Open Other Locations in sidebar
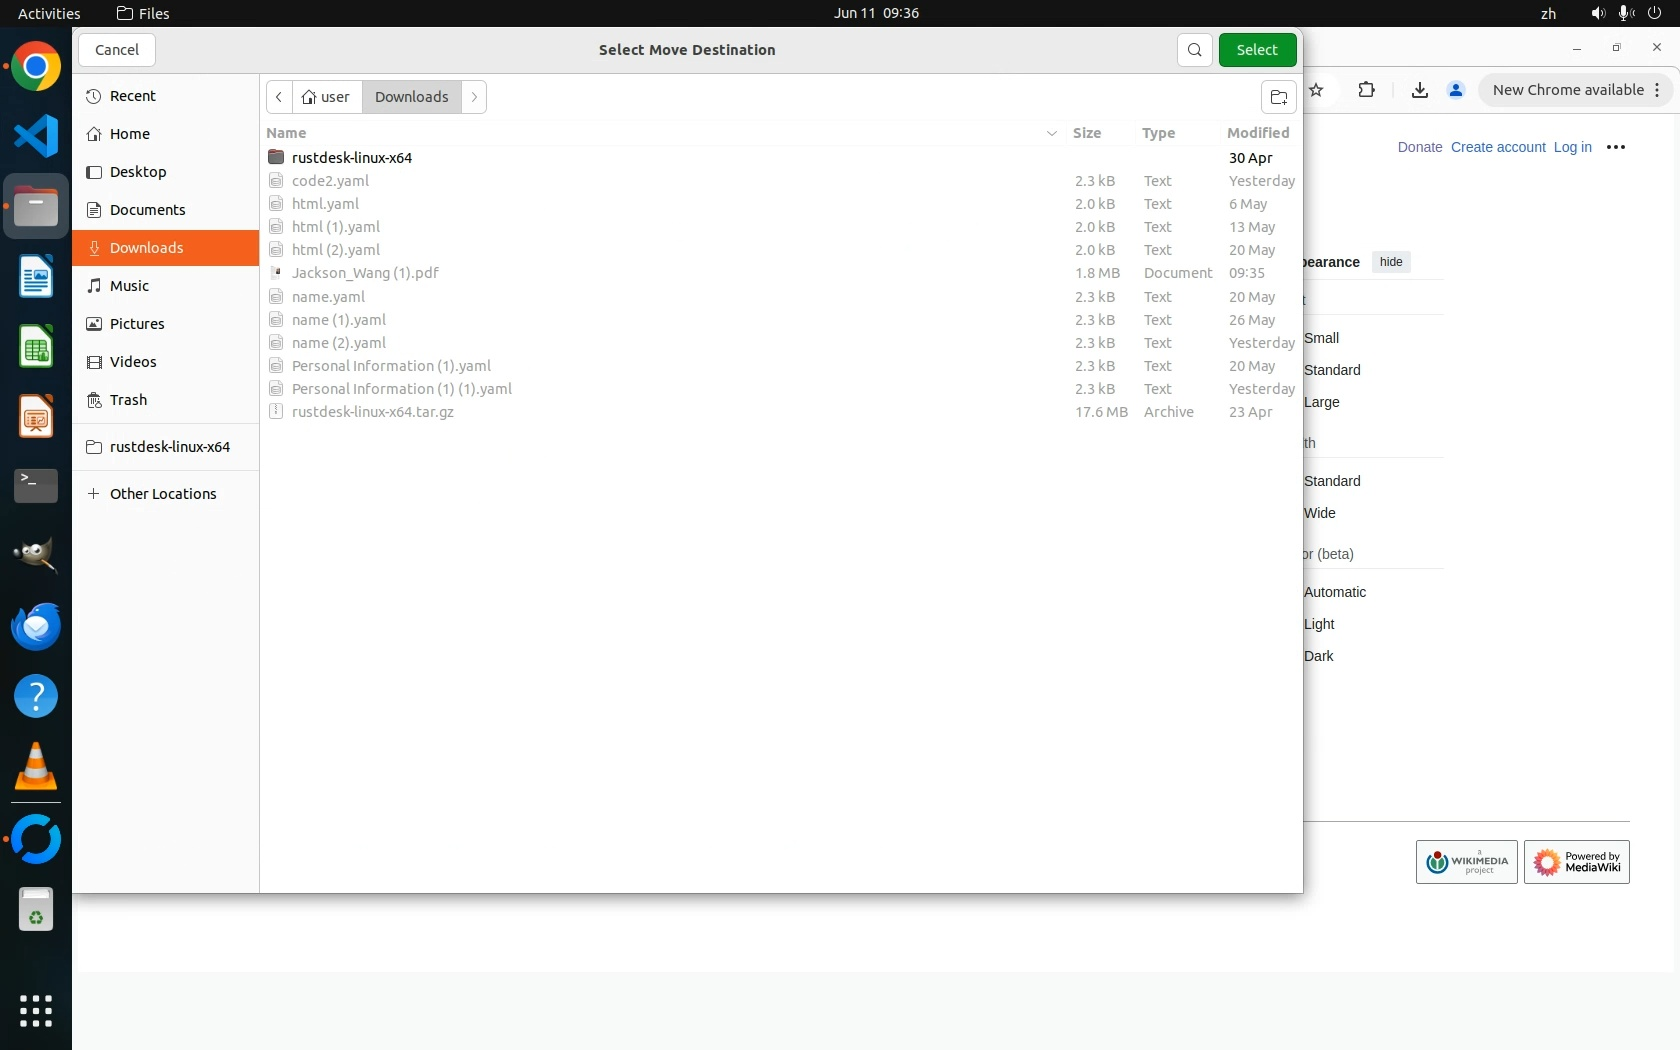This screenshot has height=1050, width=1680. [162, 494]
